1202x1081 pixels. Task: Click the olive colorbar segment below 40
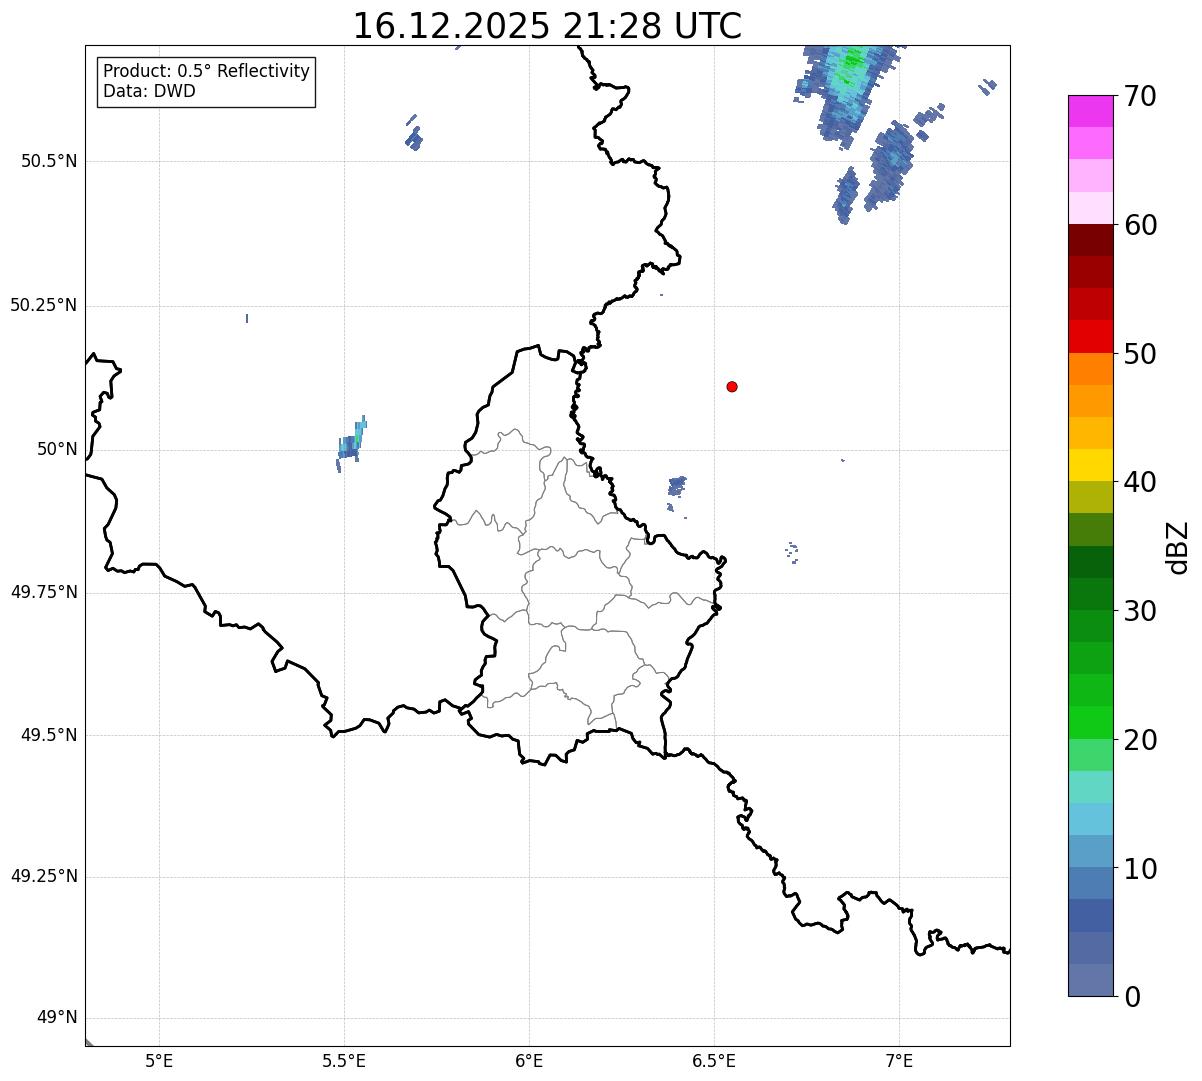(x=1091, y=497)
